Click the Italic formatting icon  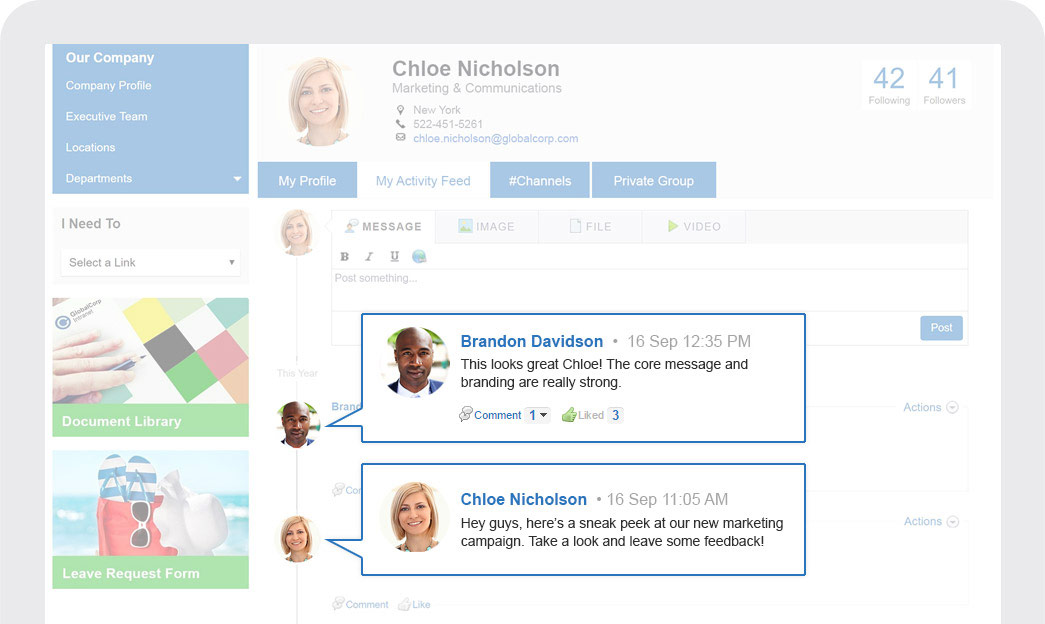(369, 257)
